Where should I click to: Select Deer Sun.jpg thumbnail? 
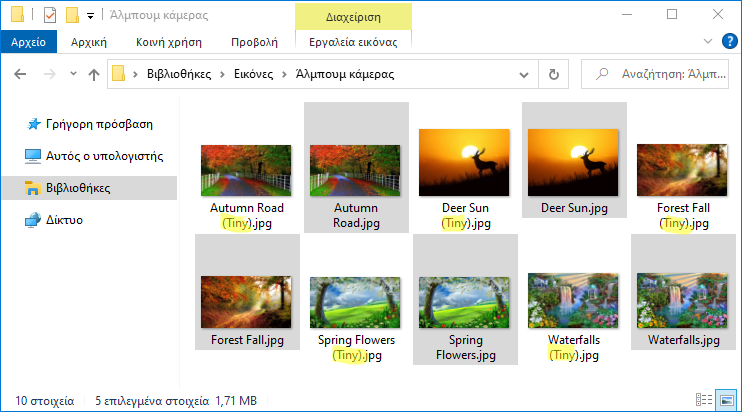[573, 162]
